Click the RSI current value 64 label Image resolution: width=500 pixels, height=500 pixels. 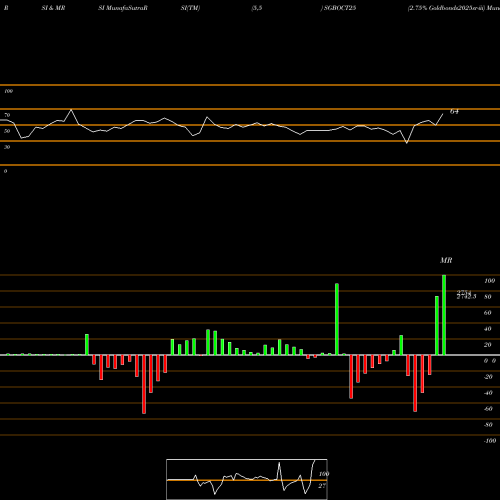click(x=454, y=111)
